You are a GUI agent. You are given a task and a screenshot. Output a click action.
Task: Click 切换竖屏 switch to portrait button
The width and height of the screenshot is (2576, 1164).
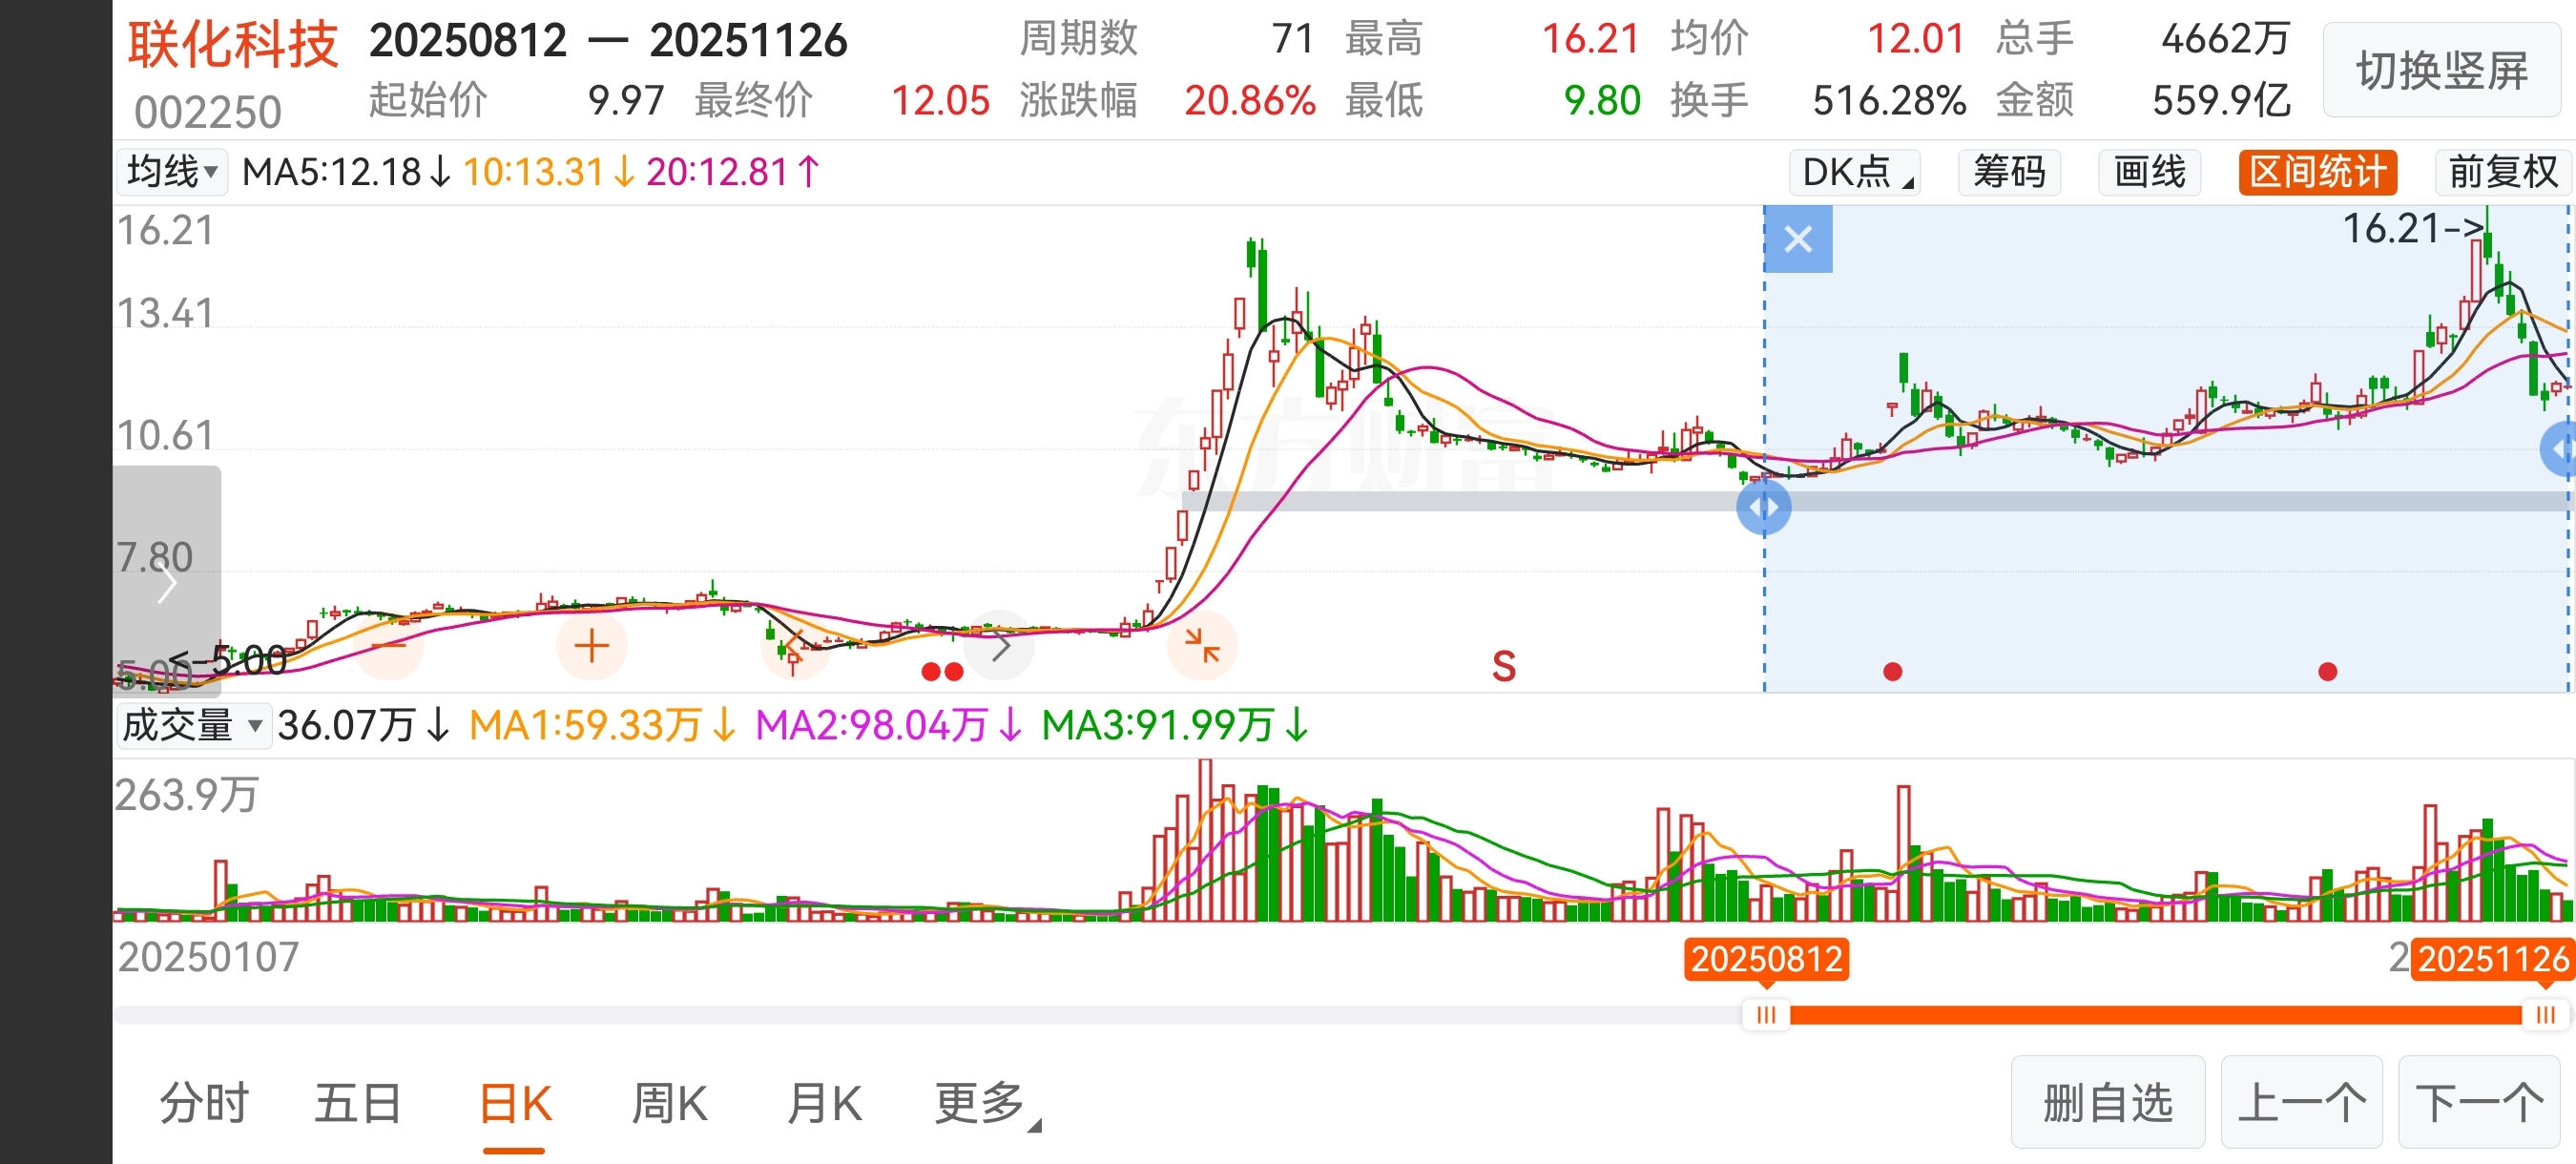tap(2441, 71)
